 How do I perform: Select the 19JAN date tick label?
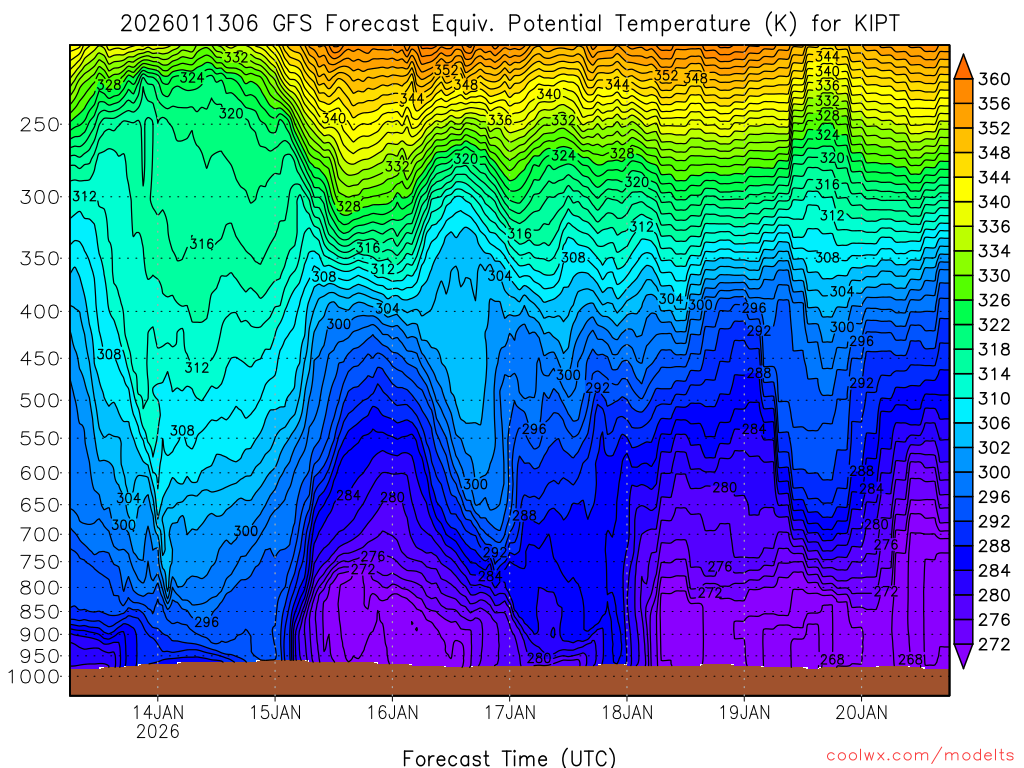click(744, 712)
